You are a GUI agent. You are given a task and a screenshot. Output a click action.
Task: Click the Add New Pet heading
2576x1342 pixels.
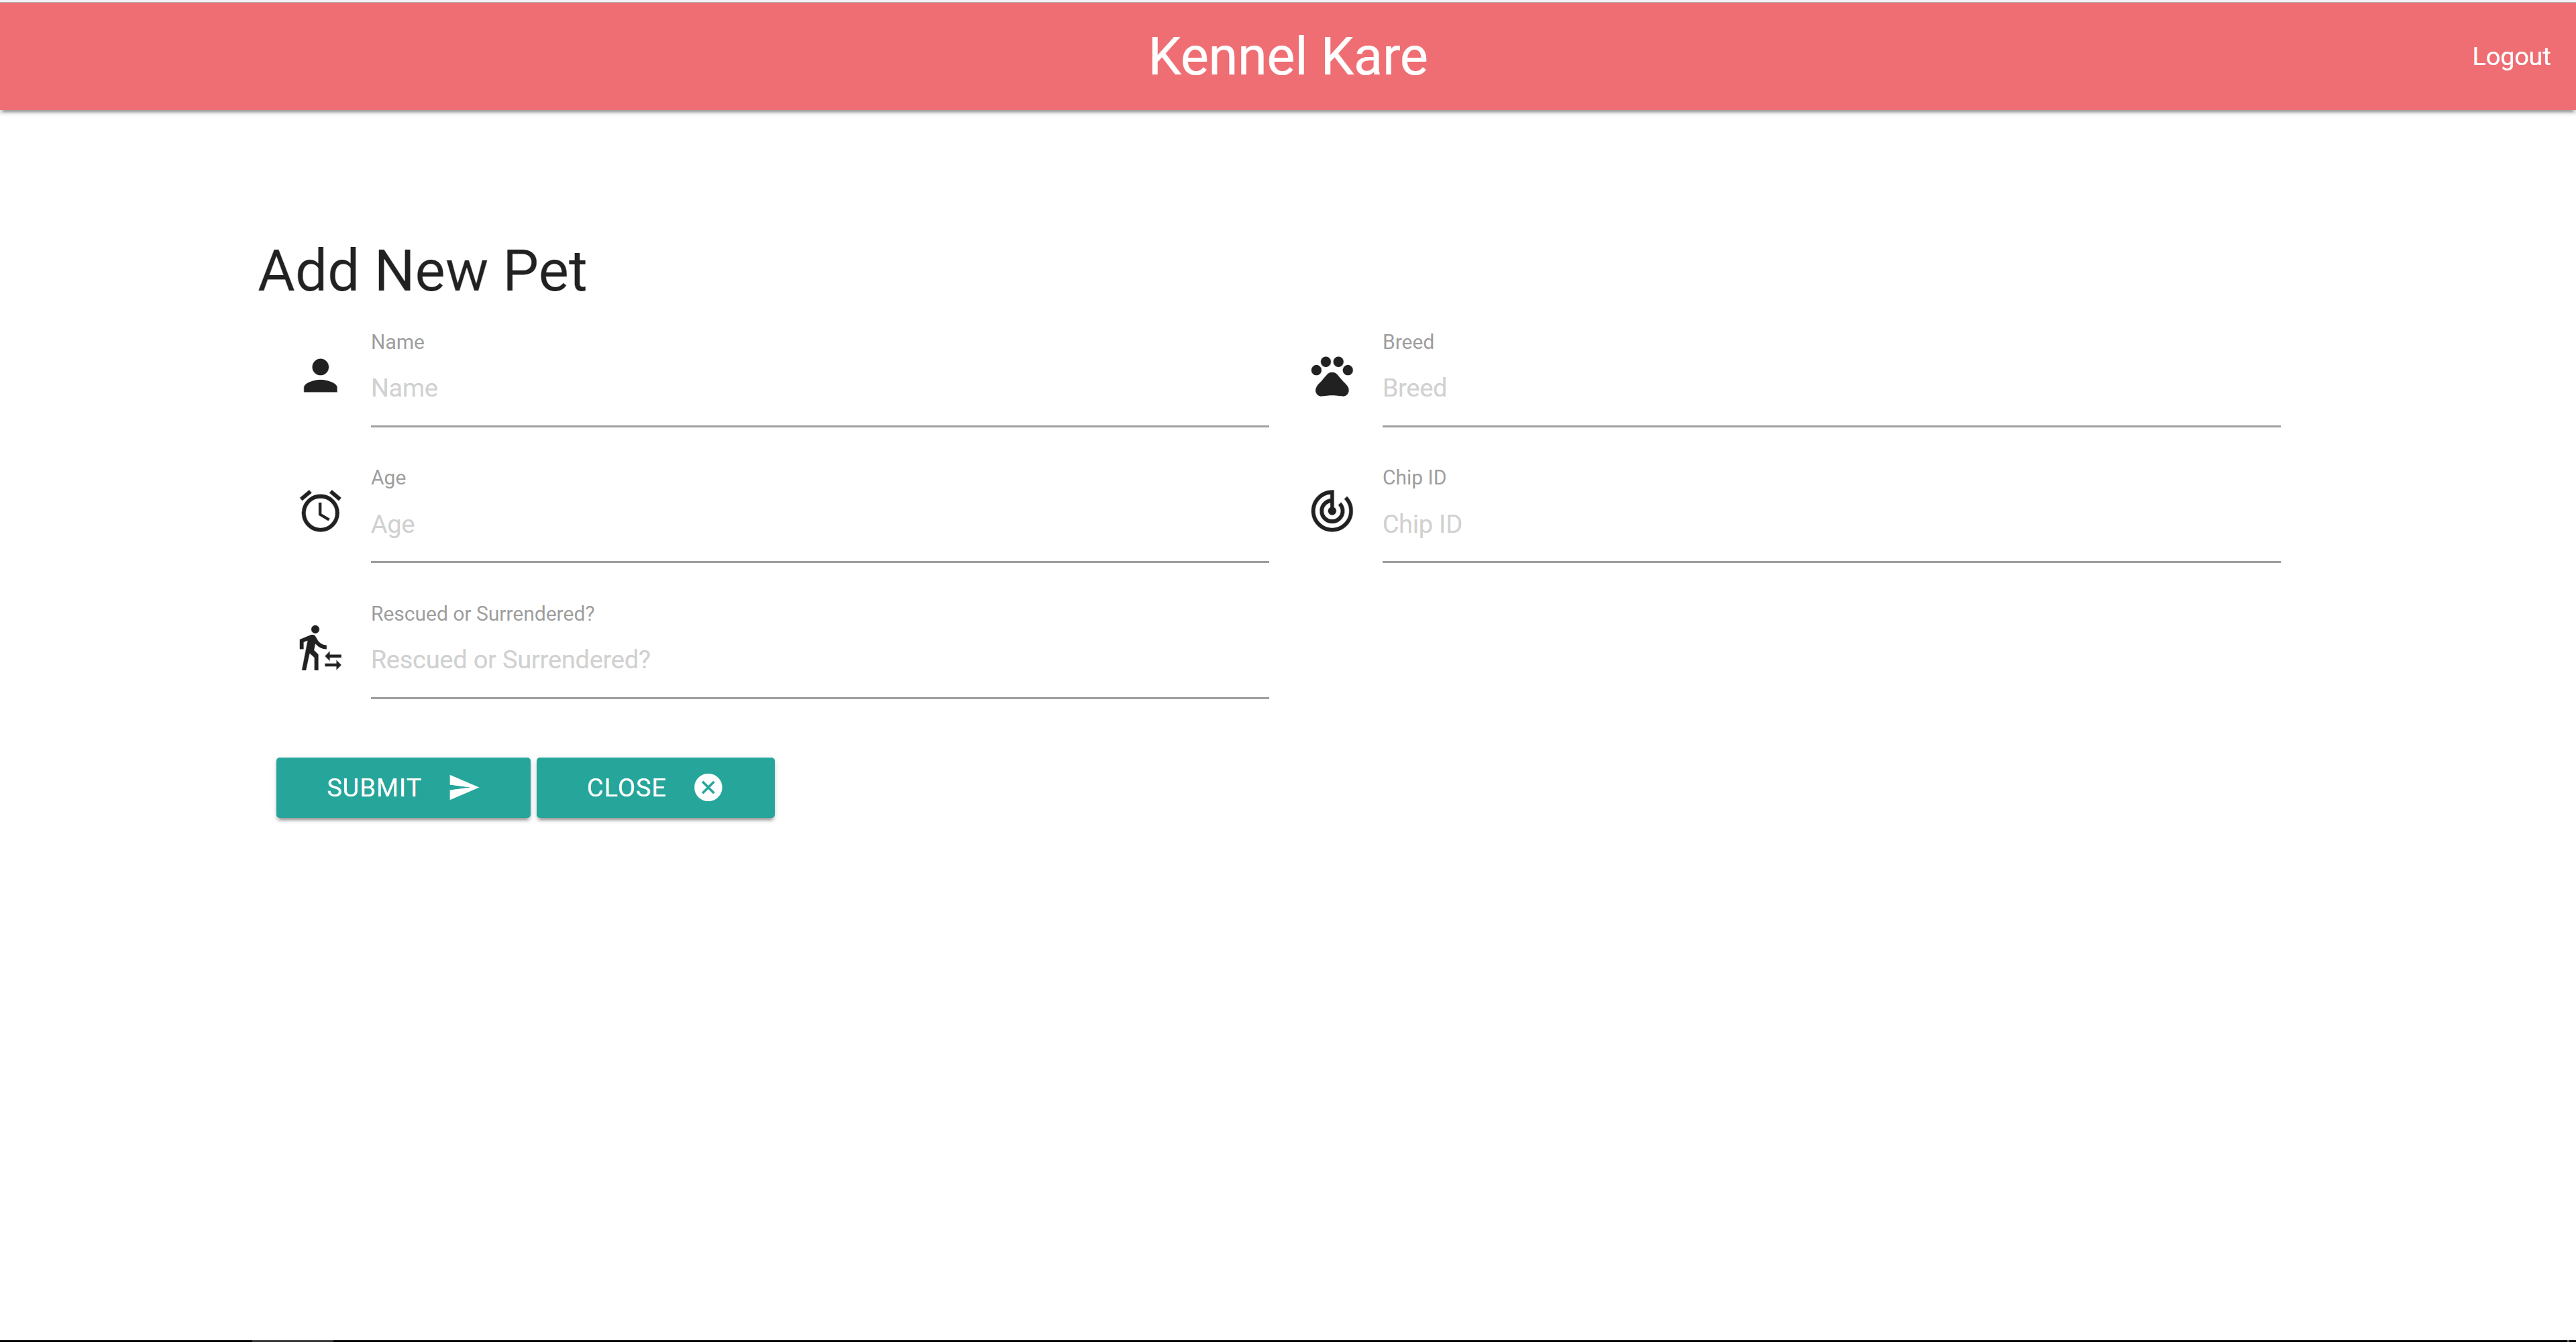[422, 271]
